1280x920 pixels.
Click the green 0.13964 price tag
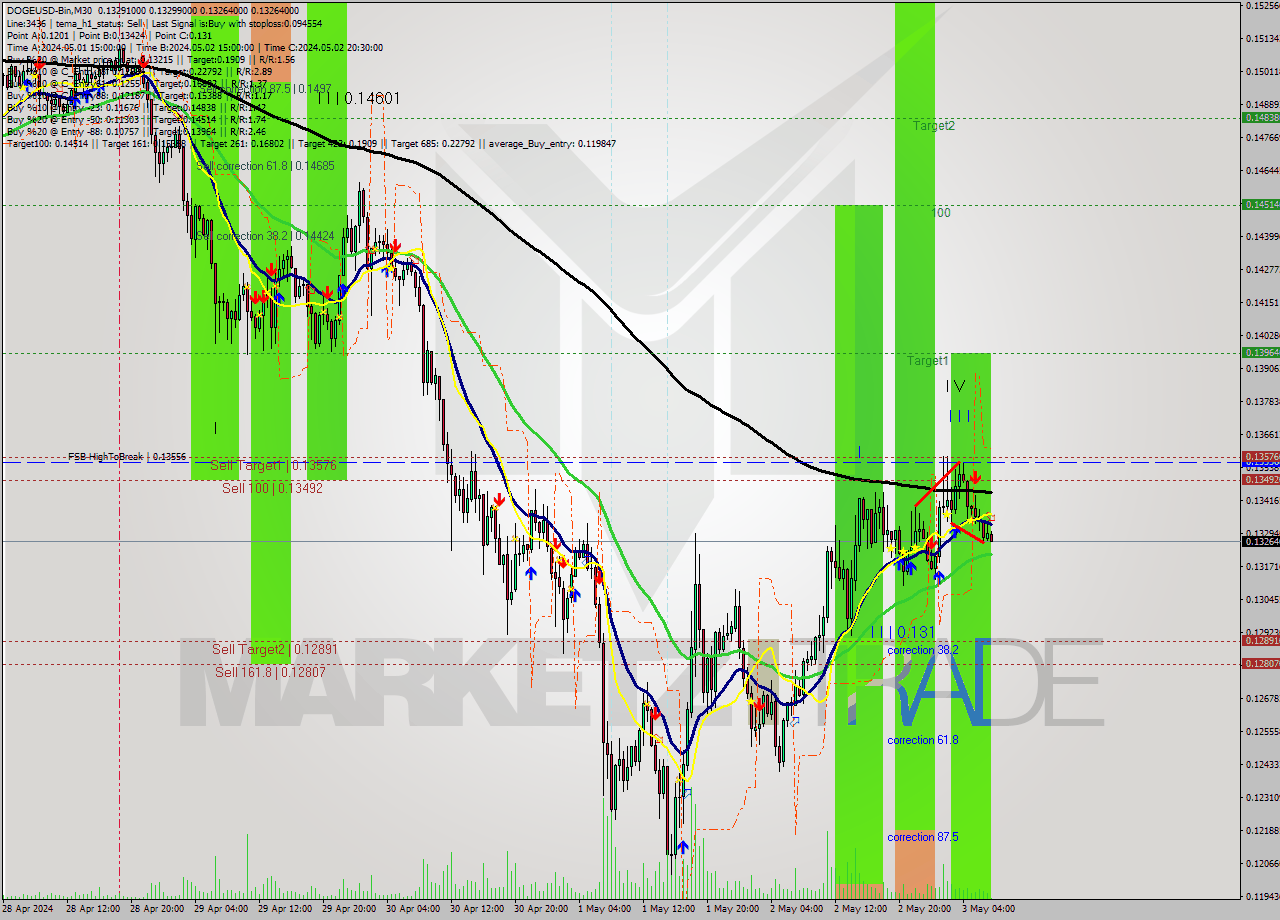[1260, 352]
